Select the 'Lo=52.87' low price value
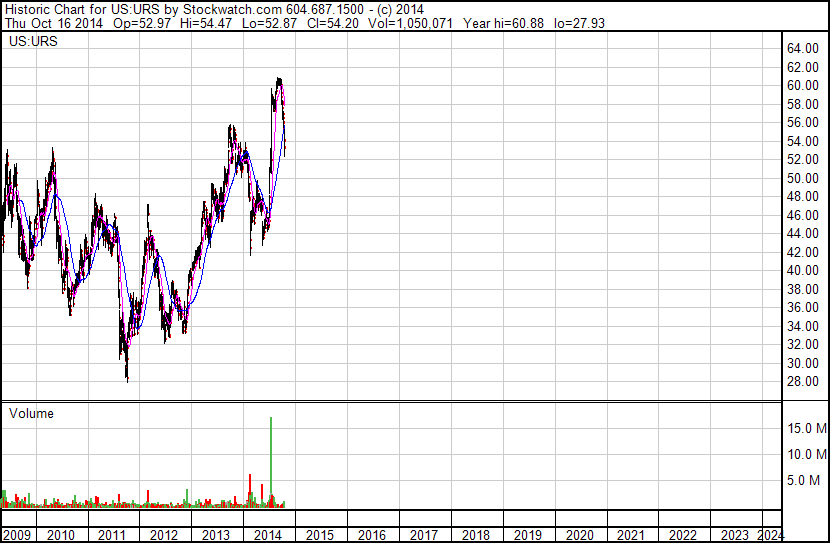This screenshot has width=830, height=543. [x=269, y=23]
